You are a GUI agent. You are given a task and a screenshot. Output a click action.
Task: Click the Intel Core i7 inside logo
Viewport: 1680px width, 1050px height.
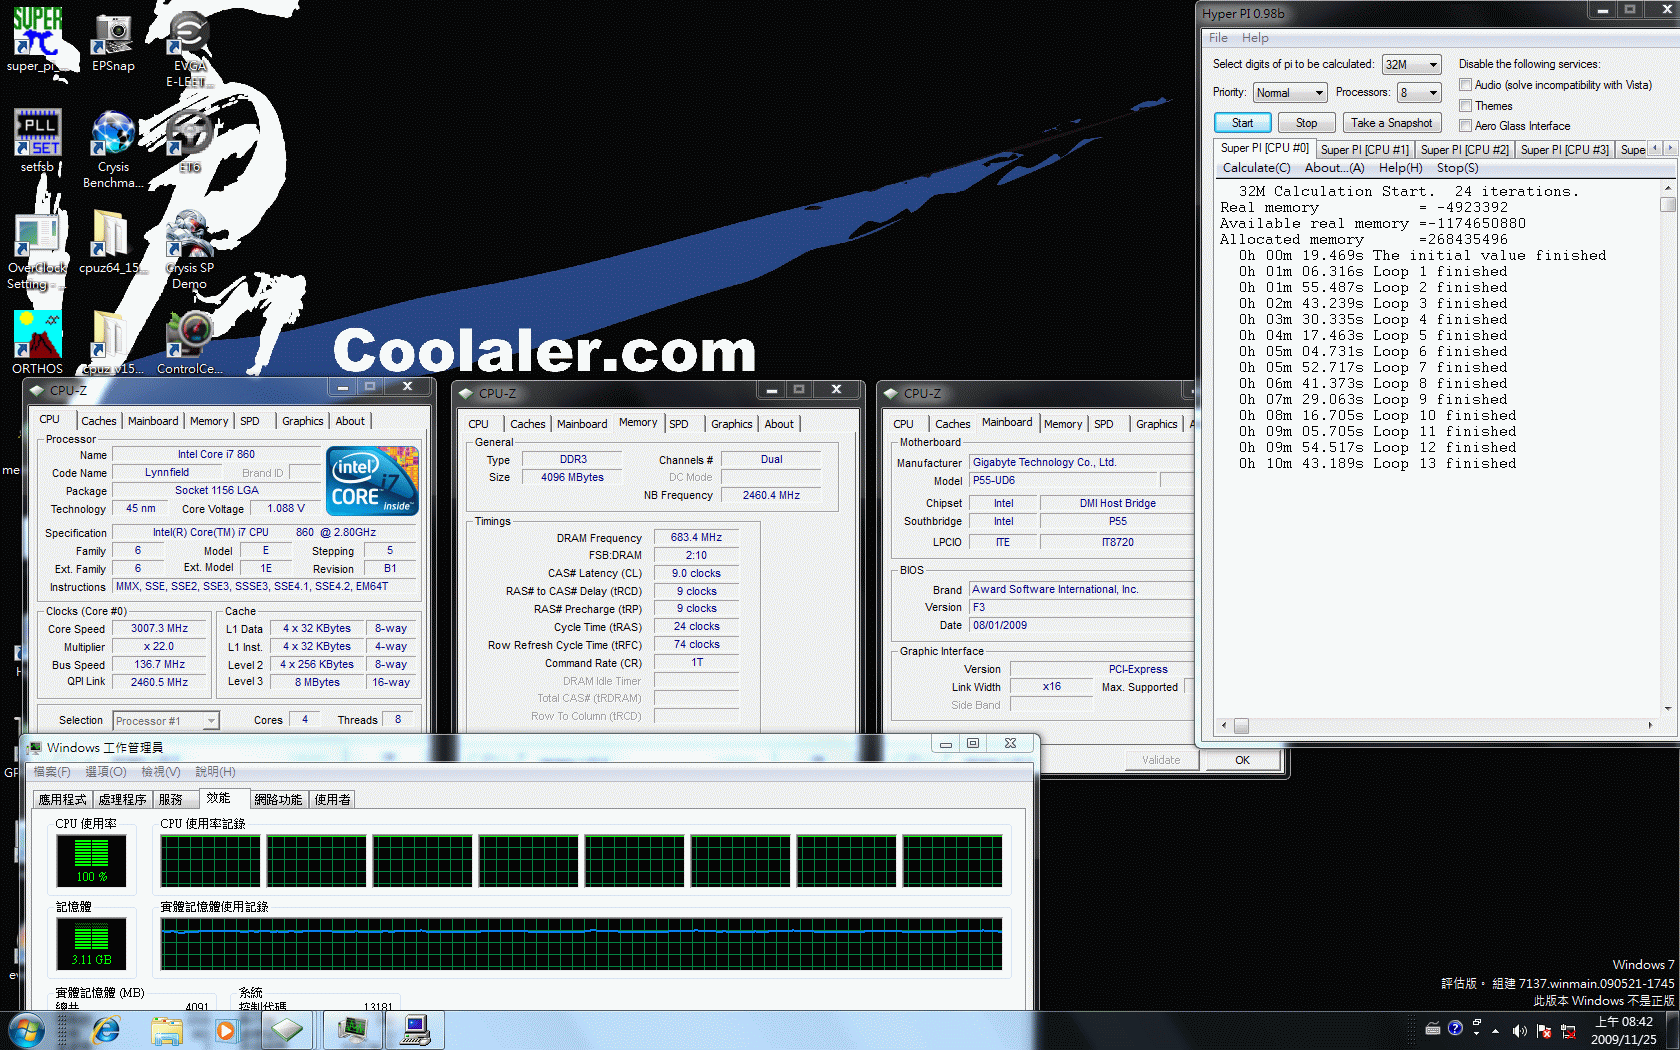click(x=372, y=481)
